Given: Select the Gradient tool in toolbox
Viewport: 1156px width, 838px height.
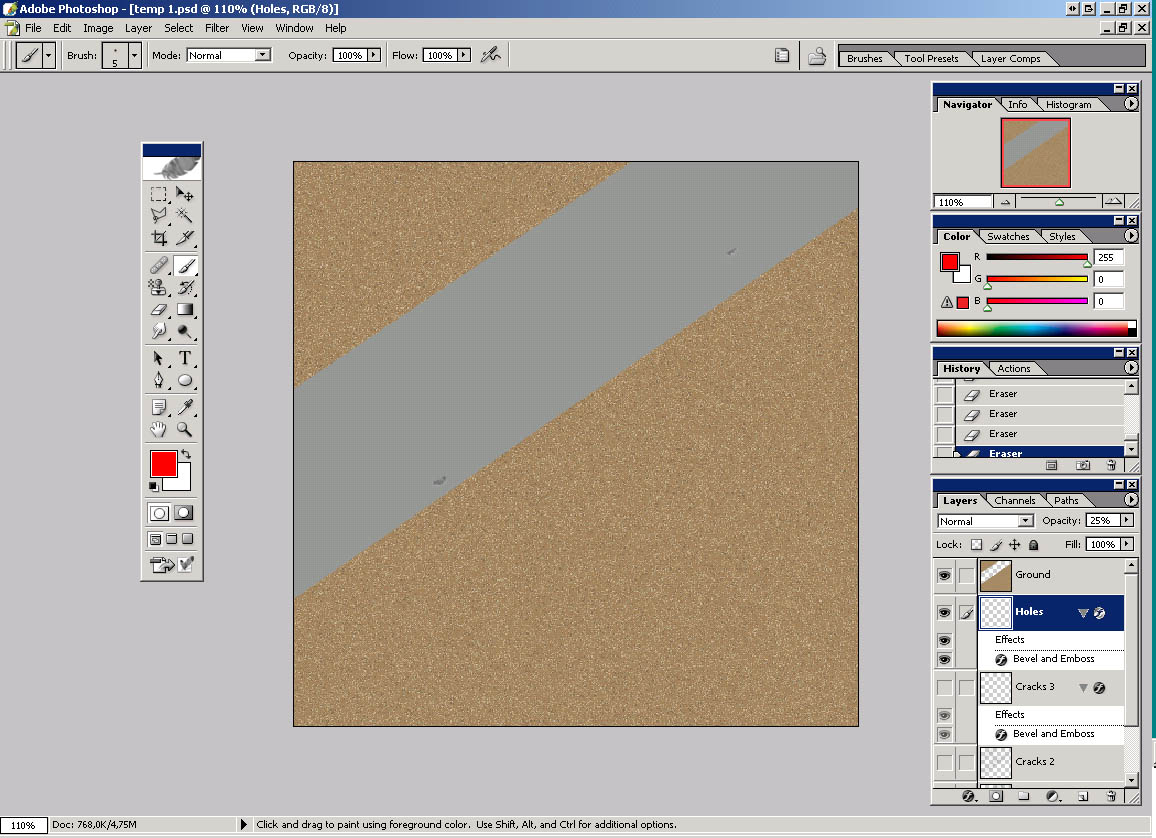Looking at the screenshot, I should point(185,309).
